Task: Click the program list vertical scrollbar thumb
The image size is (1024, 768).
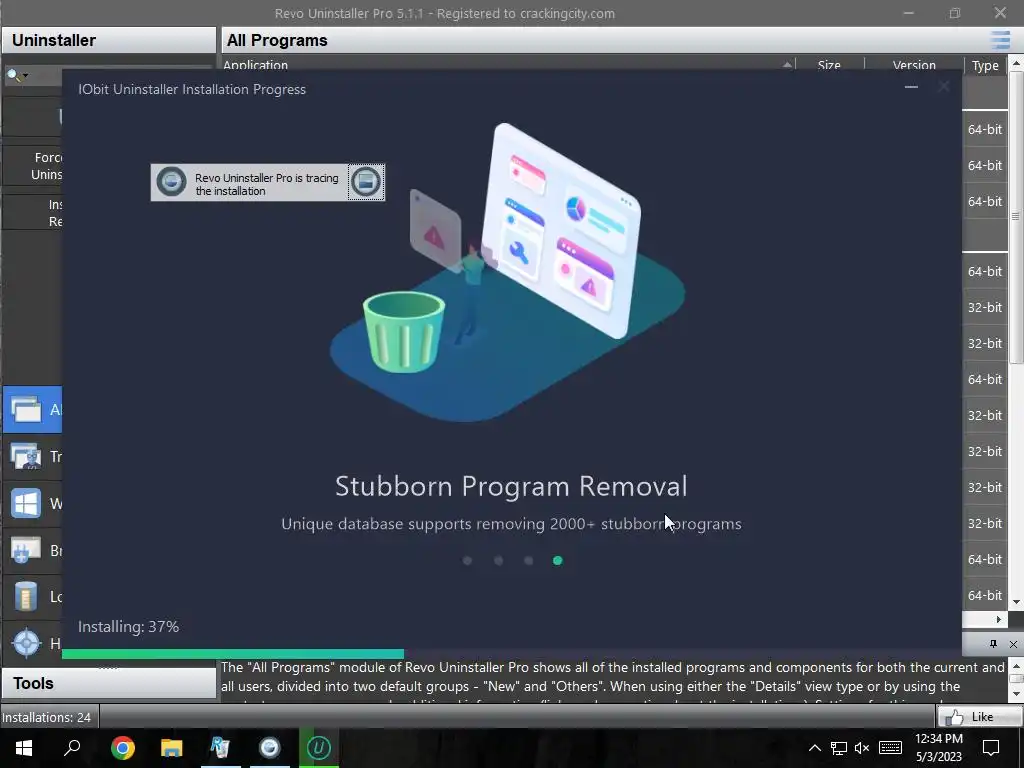Action: [x=1016, y=217]
